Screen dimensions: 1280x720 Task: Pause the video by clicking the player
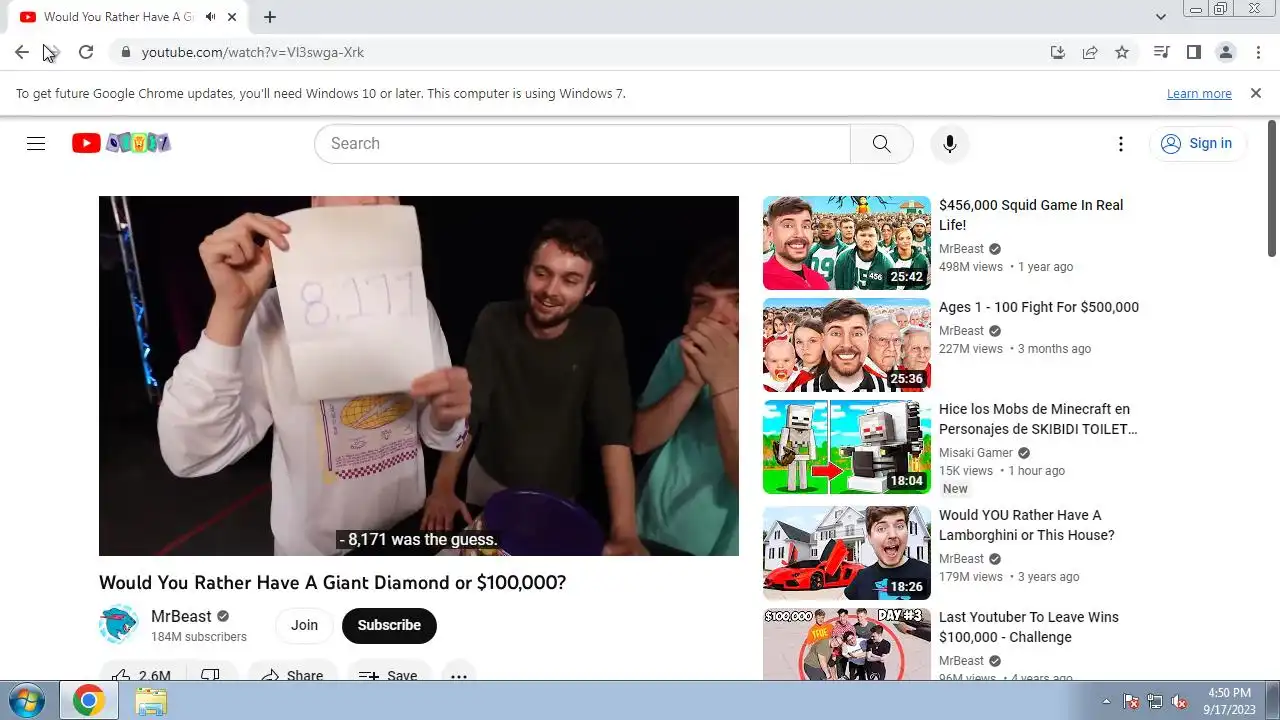[419, 376]
